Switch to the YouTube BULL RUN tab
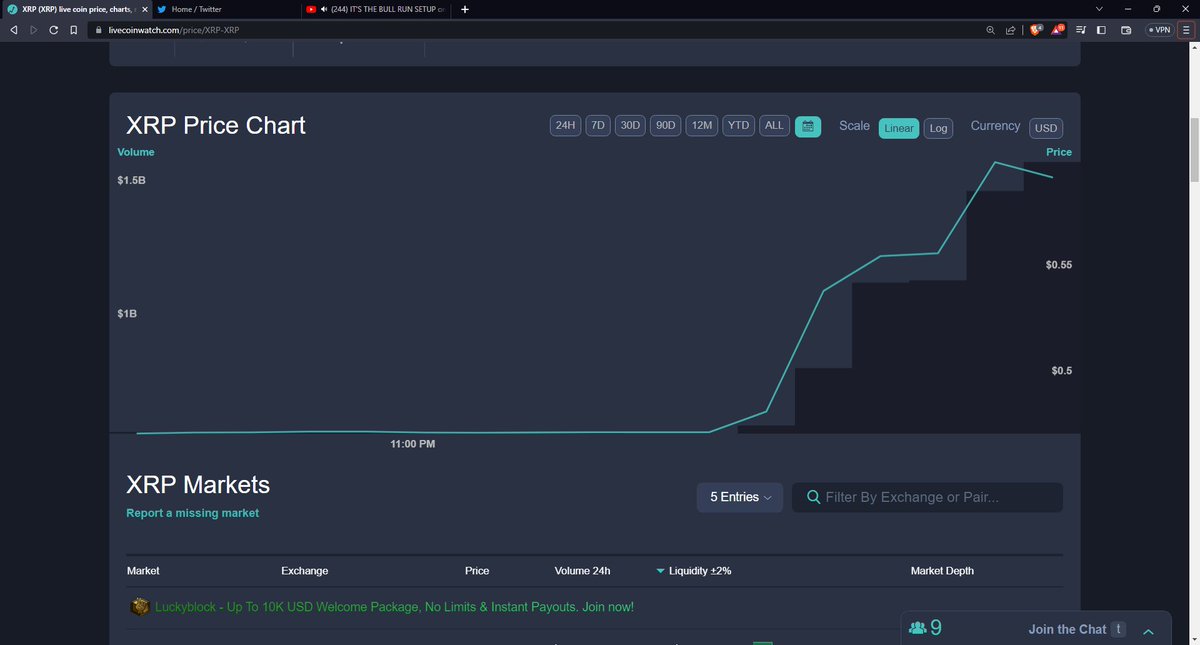 click(375, 9)
